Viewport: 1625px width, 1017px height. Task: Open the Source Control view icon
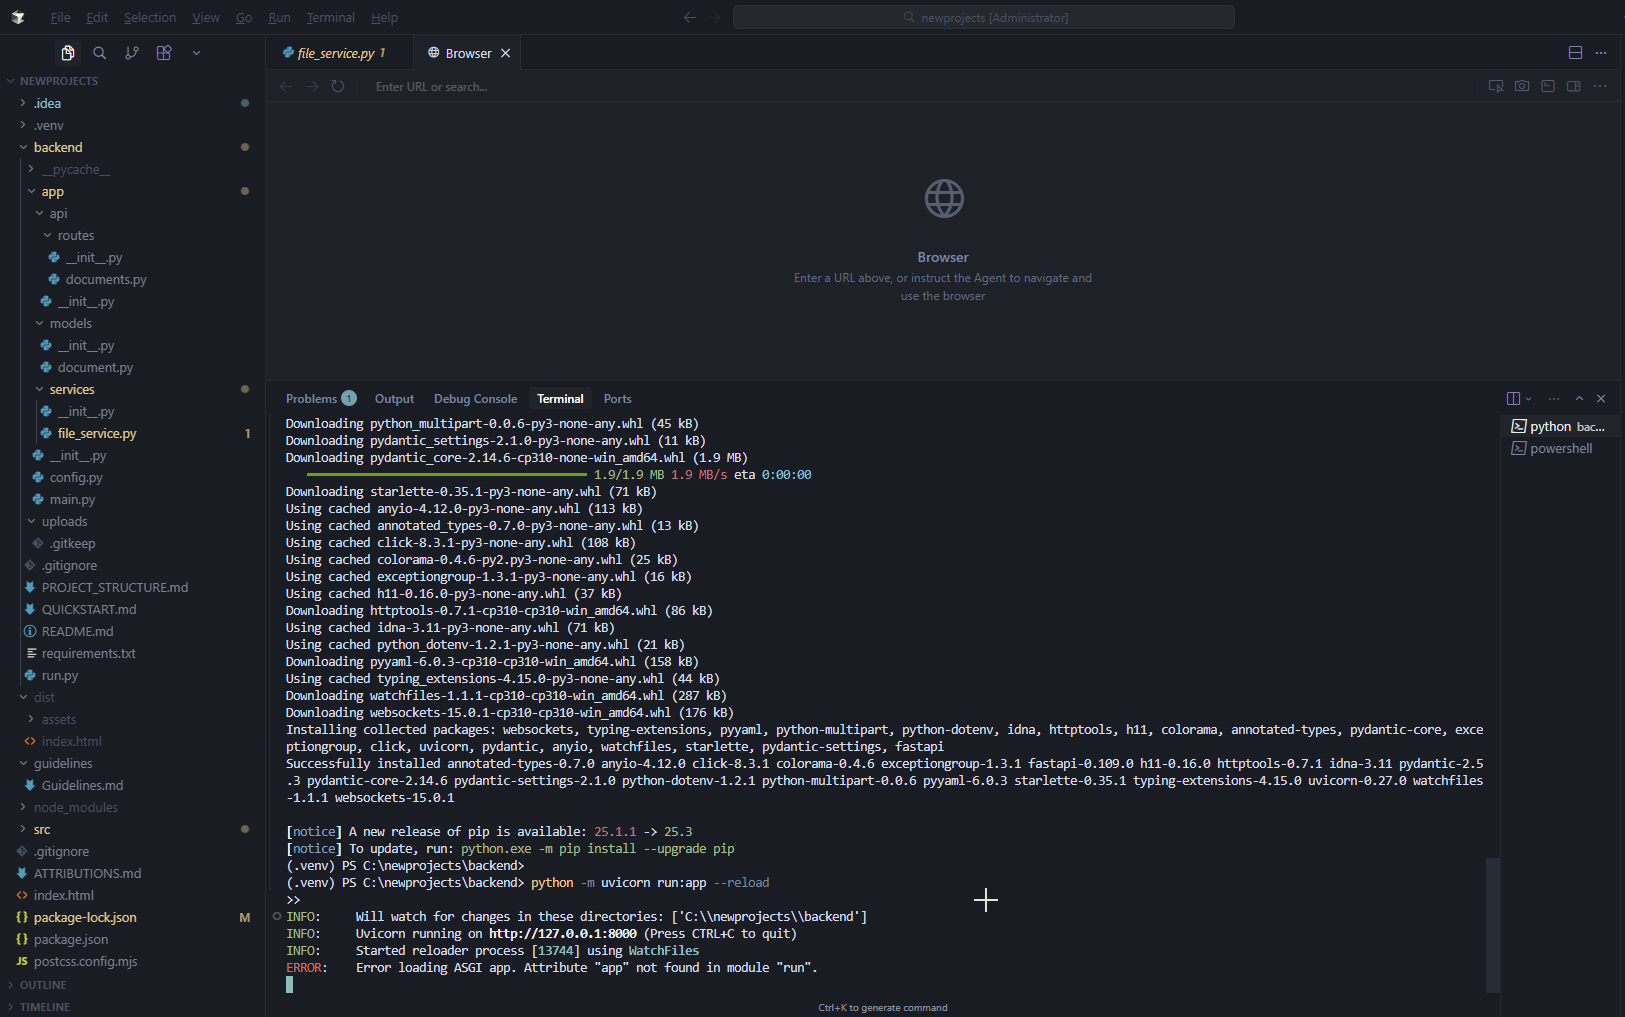click(x=132, y=53)
